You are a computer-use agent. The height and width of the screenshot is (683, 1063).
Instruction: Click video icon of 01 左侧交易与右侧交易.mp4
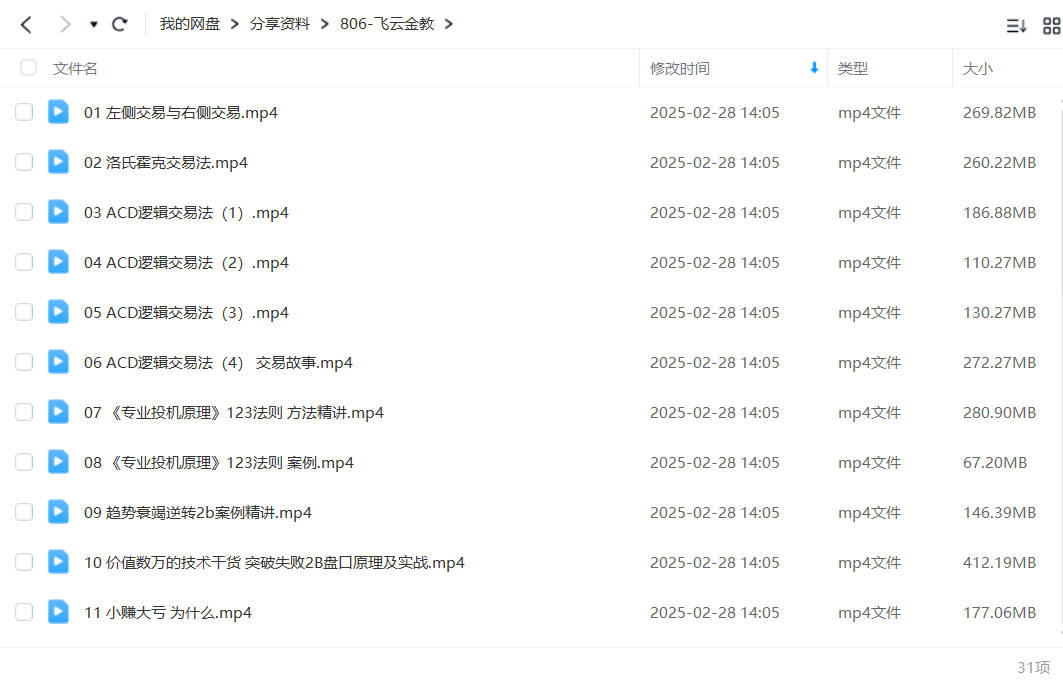point(58,112)
